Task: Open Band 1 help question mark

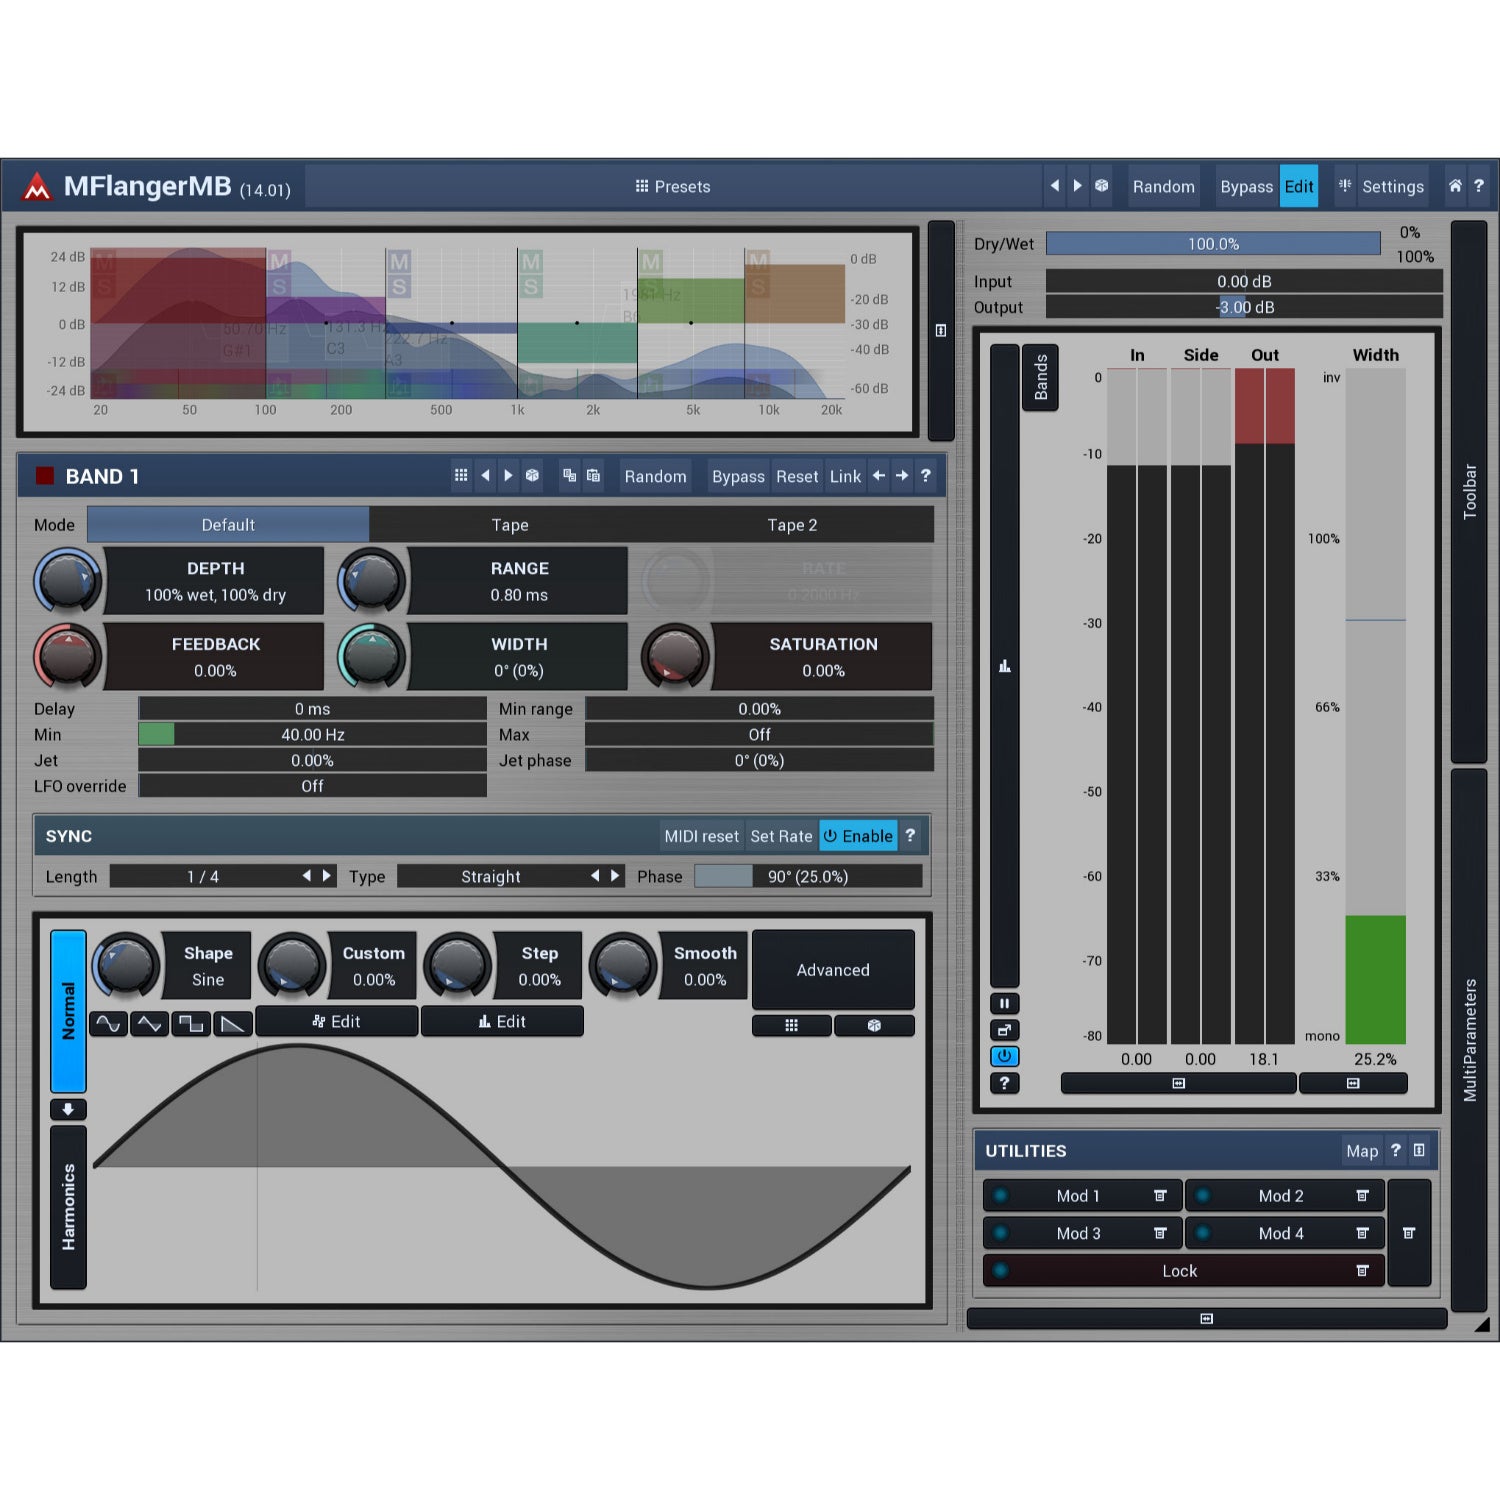Action: tap(925, 476)
